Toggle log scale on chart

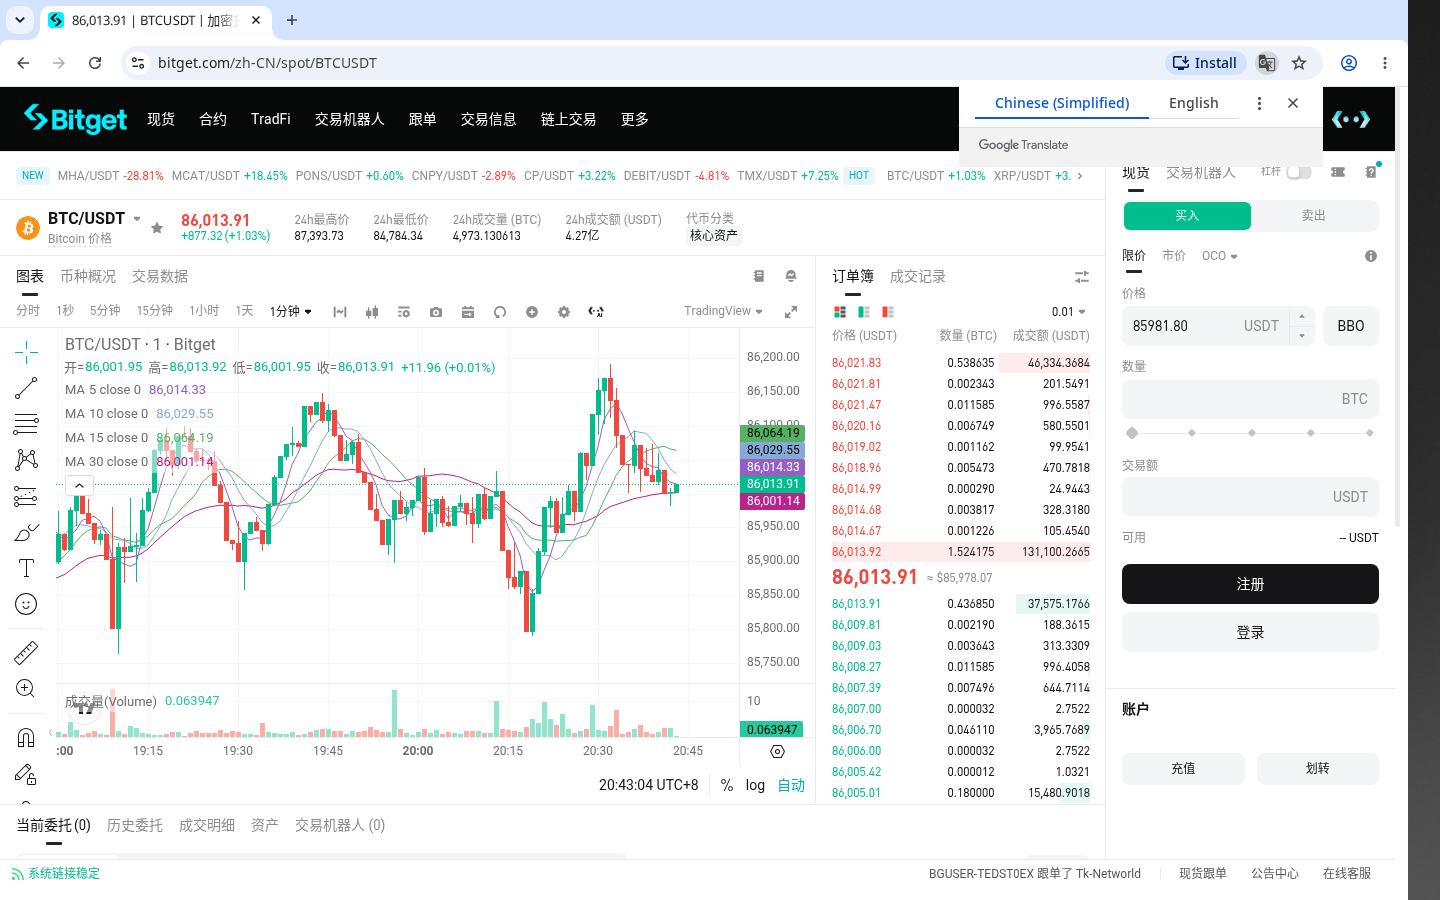click(x=755, y=786)
